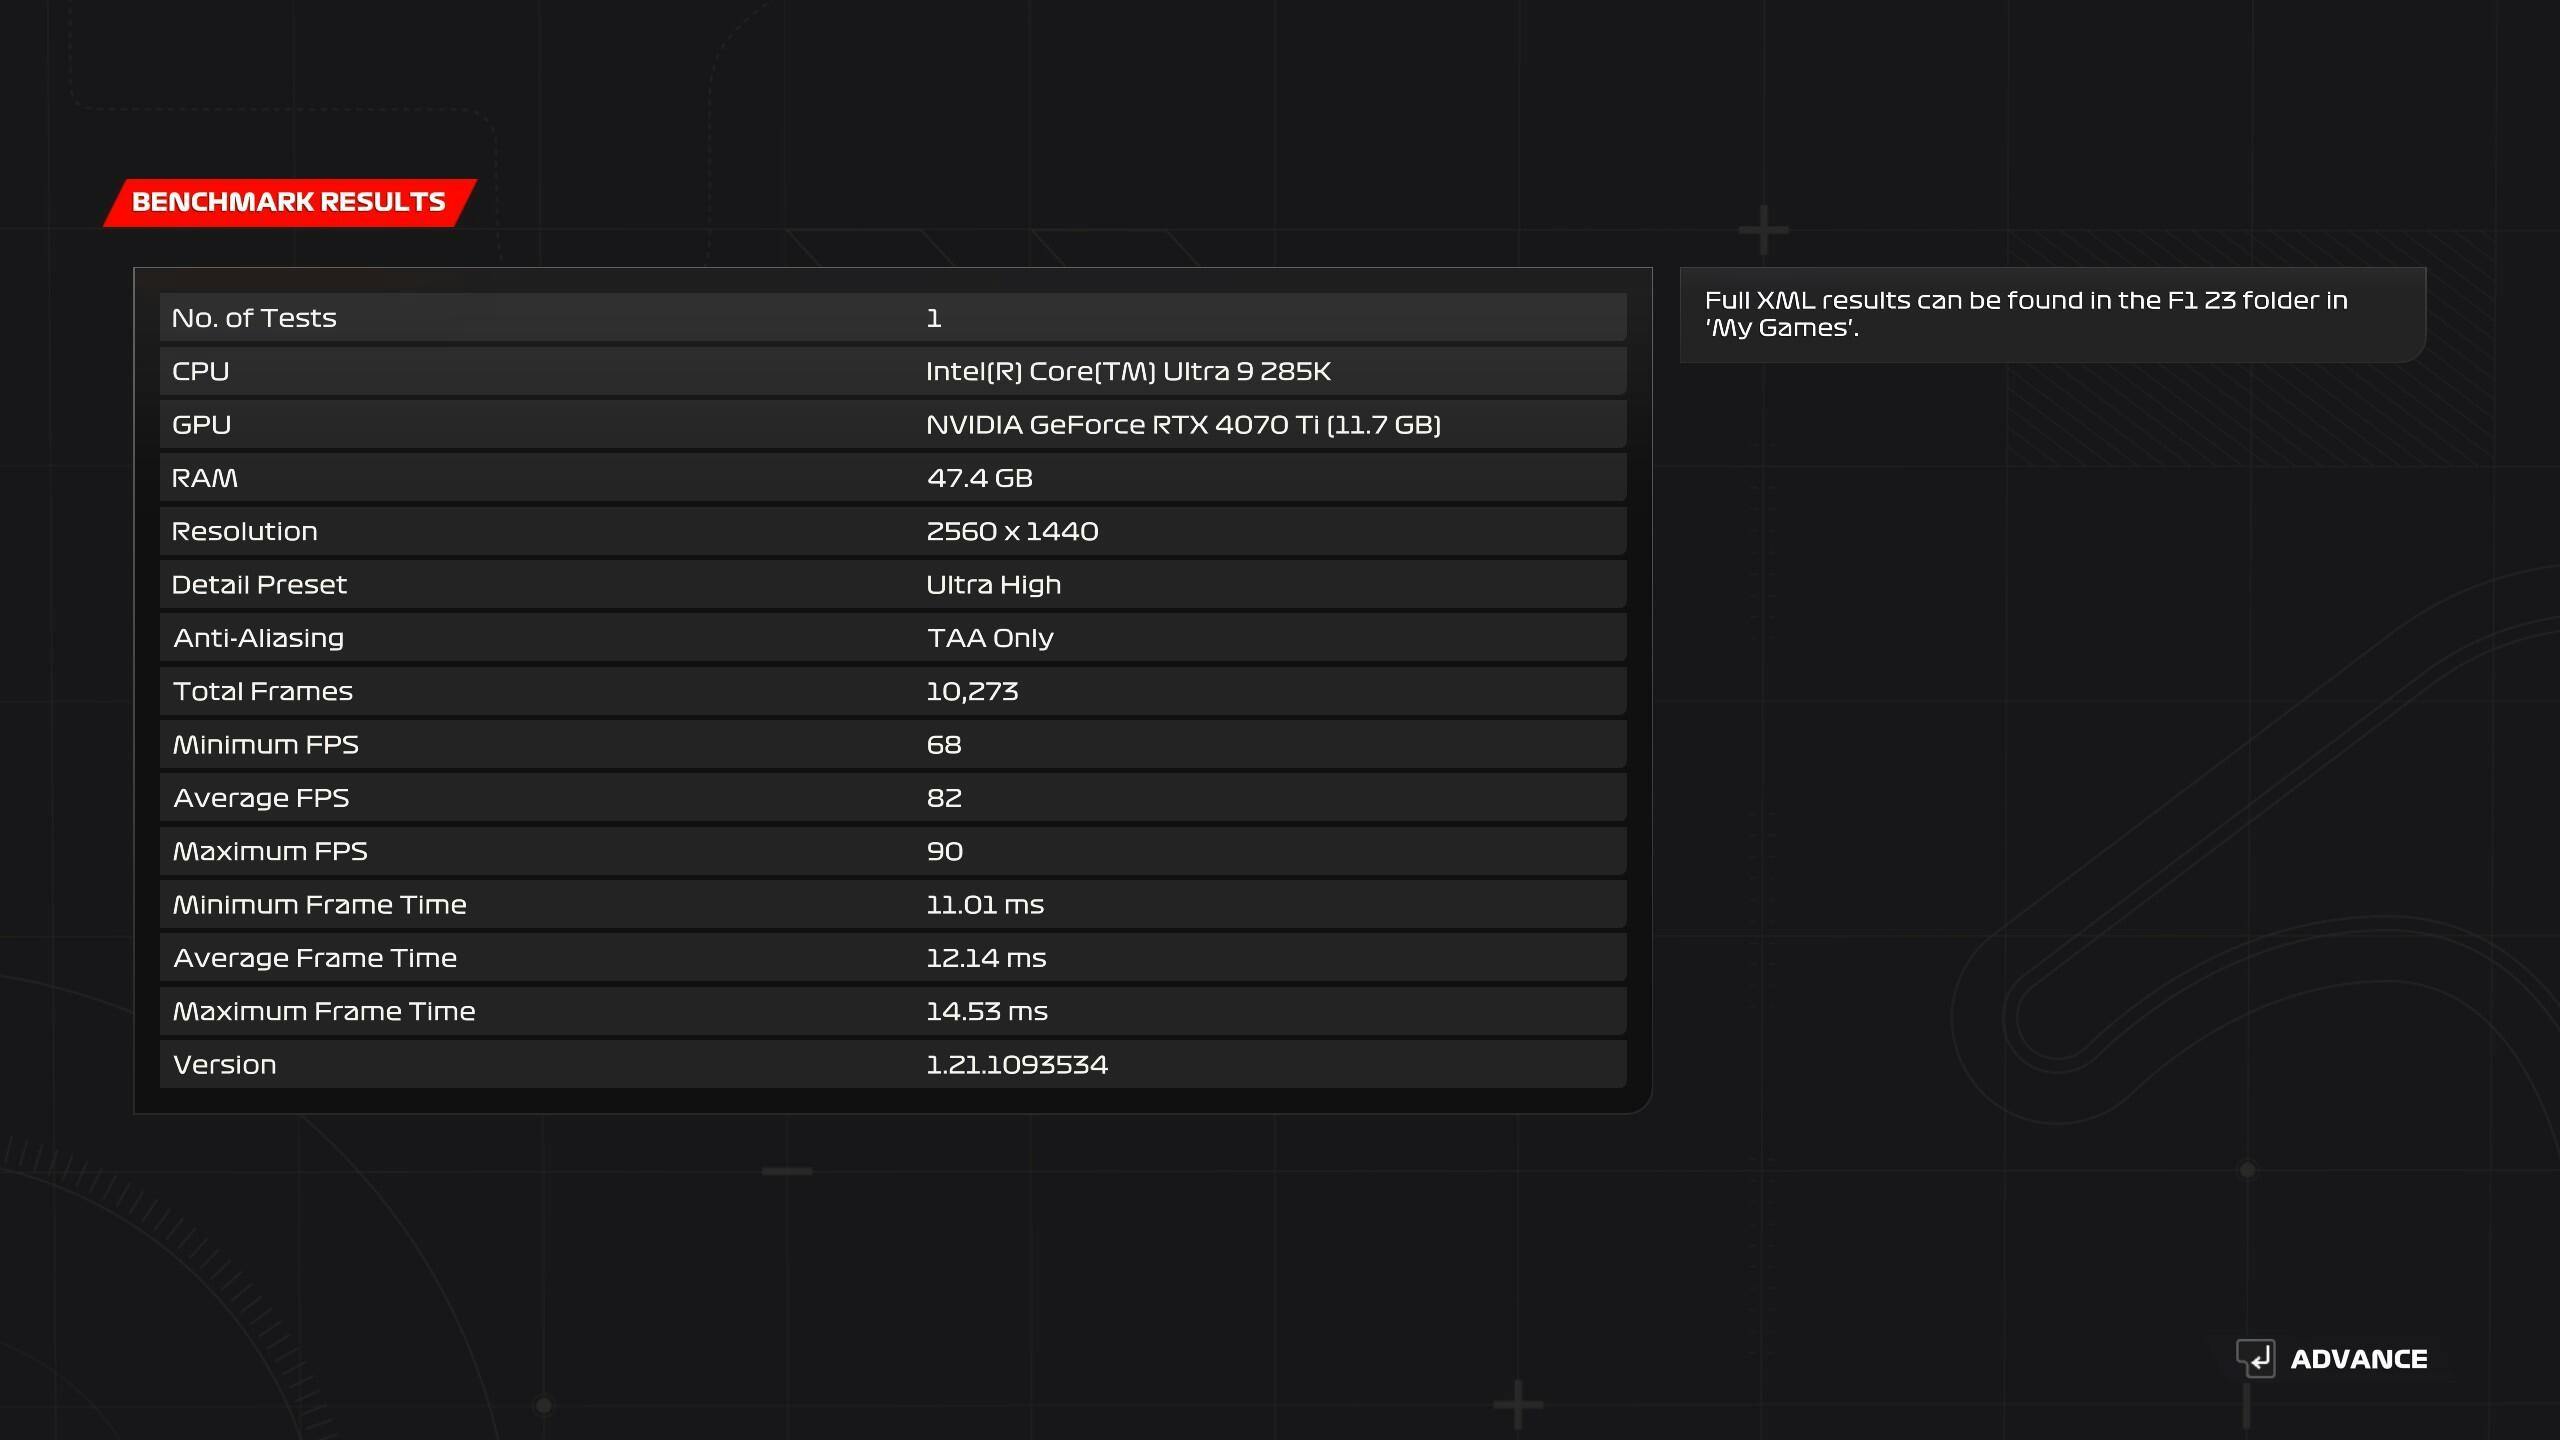
Task: Select the Detail Preset row label
Action: click(259, 585)
